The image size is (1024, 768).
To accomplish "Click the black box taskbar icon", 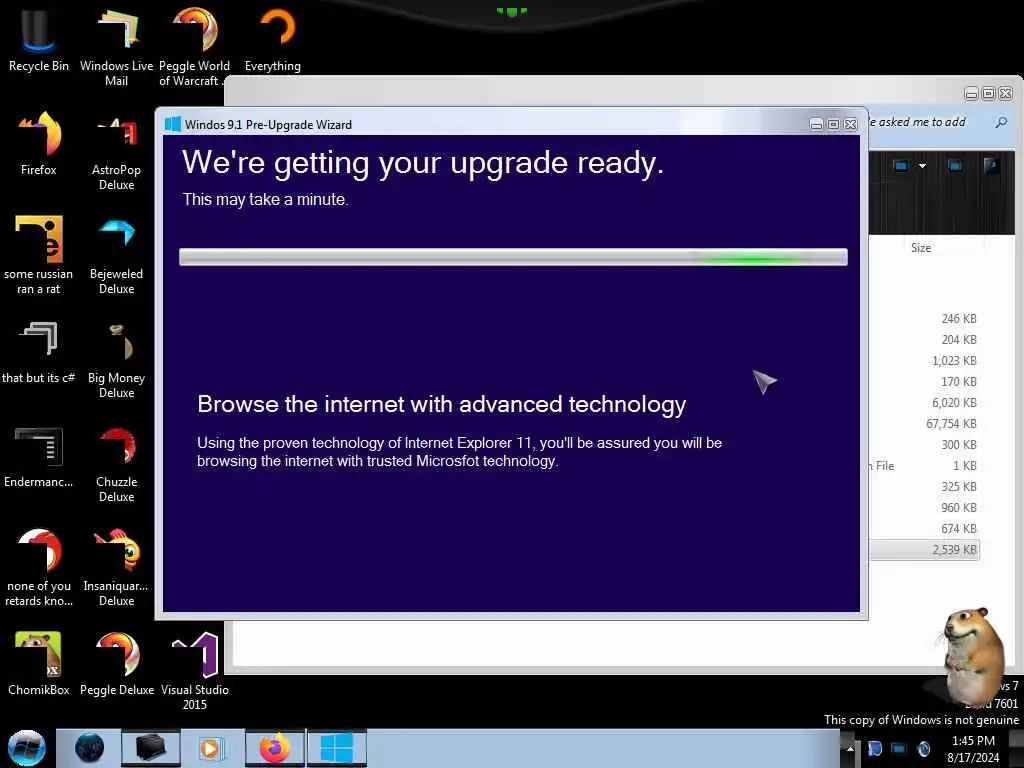I will (x=150, y=748).
